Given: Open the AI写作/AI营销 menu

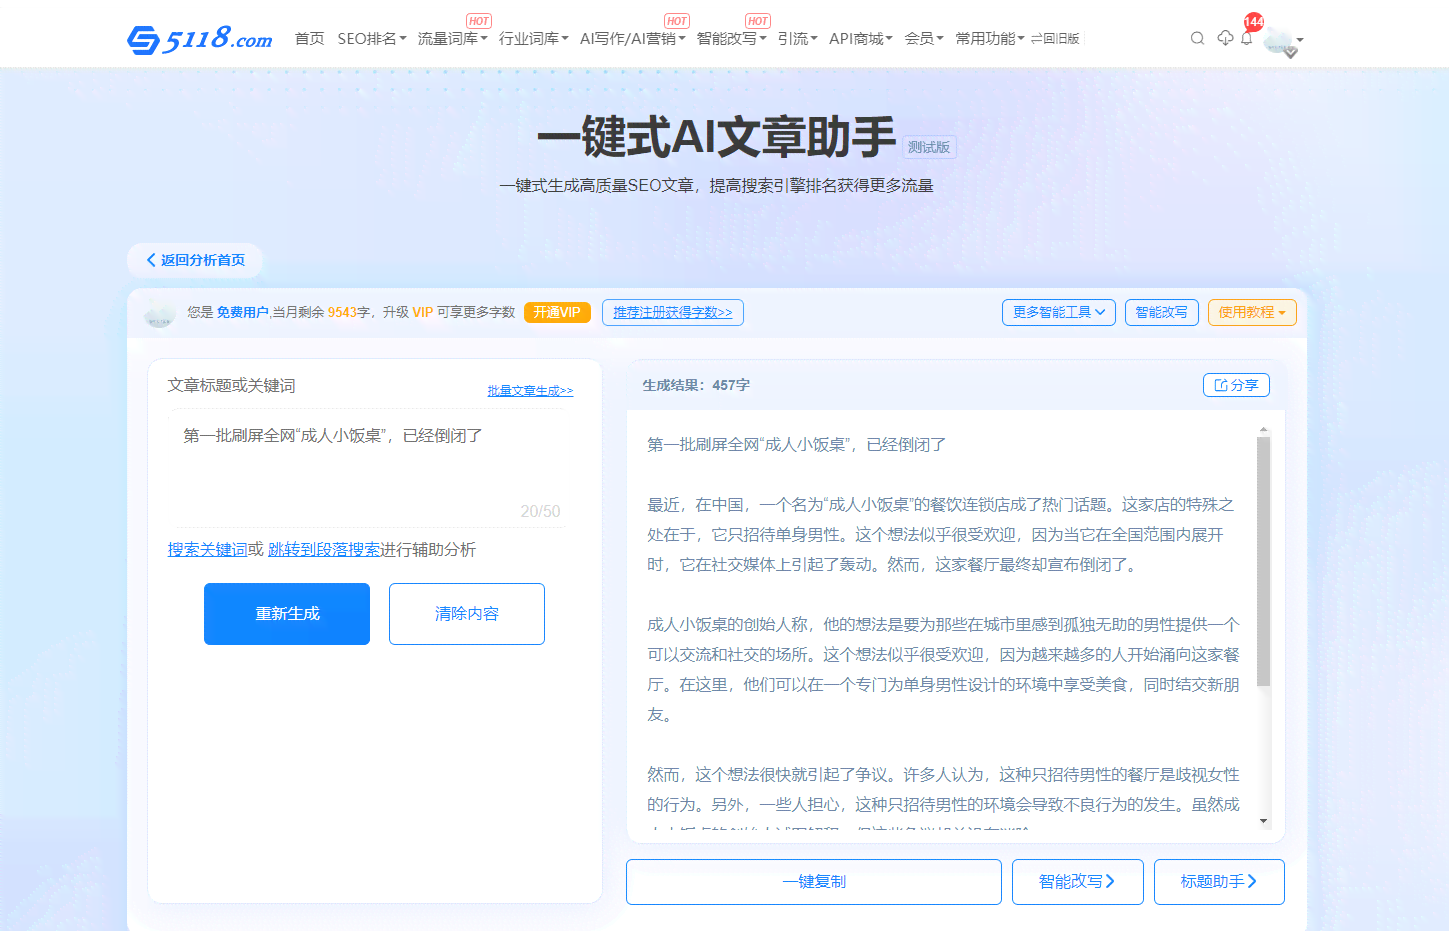Looking at the screenshot, I should (x=632, y=38).
